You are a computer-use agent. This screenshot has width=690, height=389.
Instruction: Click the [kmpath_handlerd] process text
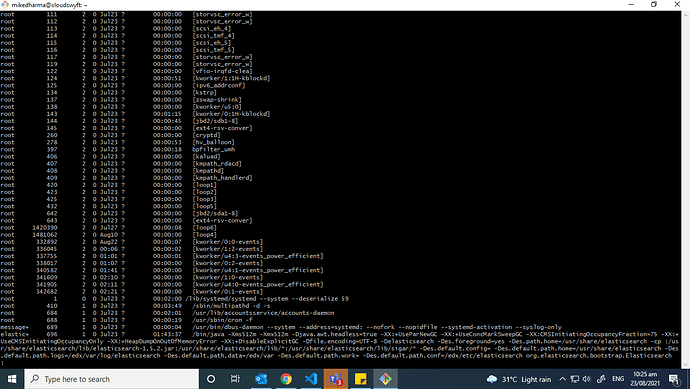222,178
